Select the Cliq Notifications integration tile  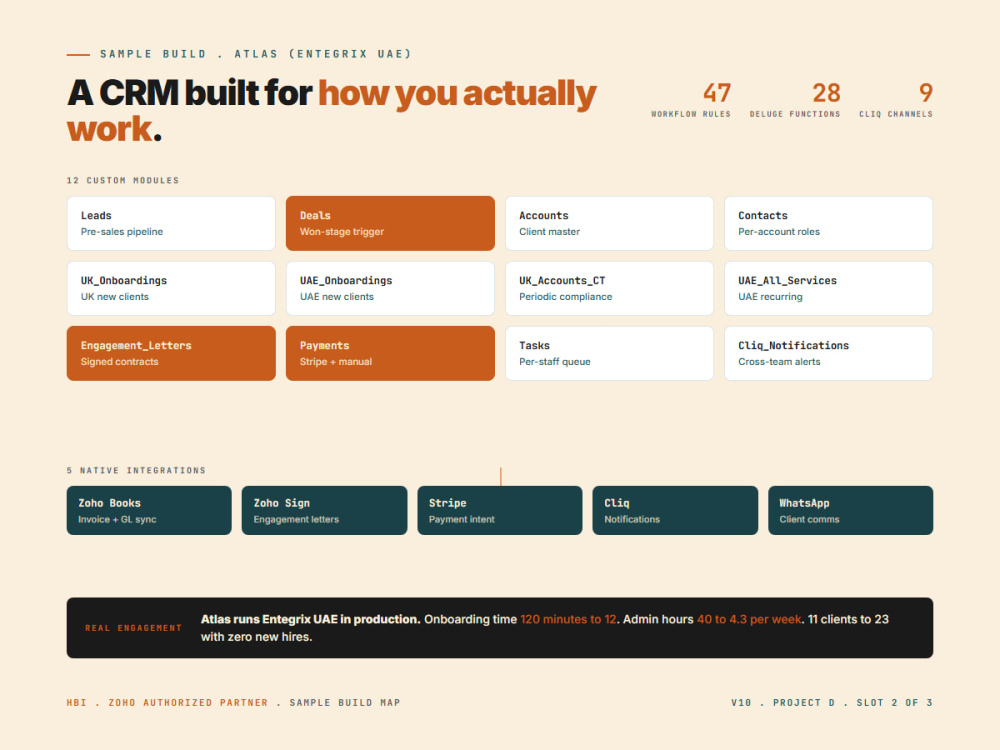point(675,510)
